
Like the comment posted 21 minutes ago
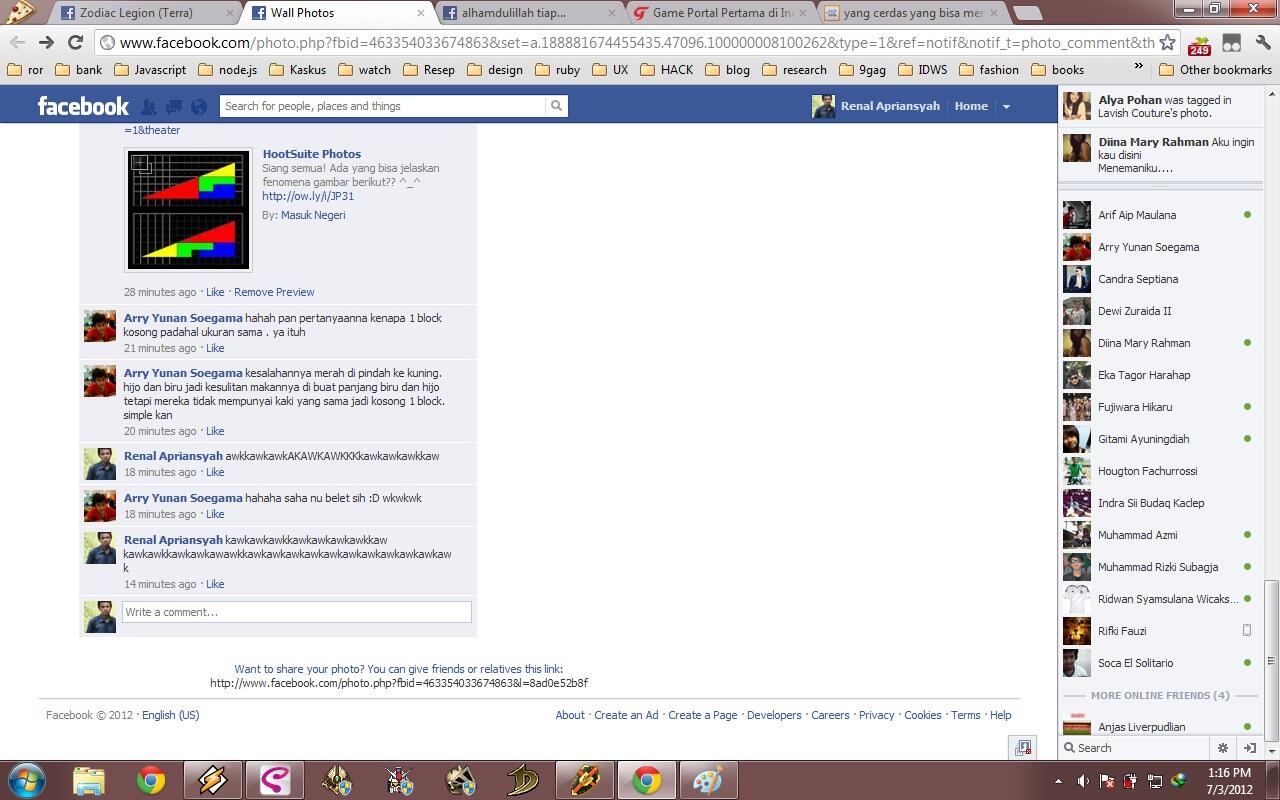[215, 348]
